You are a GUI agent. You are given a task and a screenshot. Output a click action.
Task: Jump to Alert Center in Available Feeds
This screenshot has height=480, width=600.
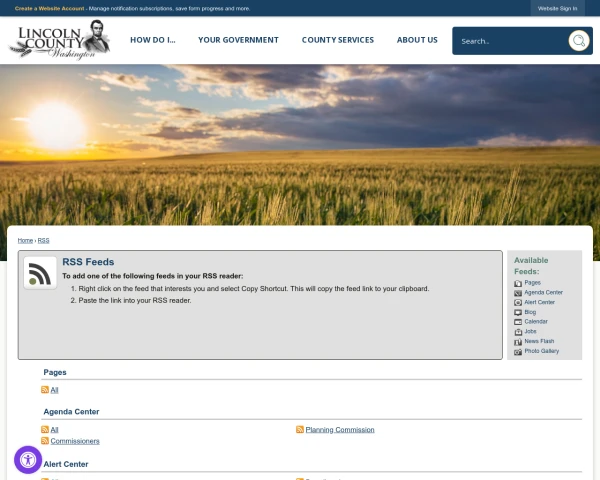[x=539, y=302]
